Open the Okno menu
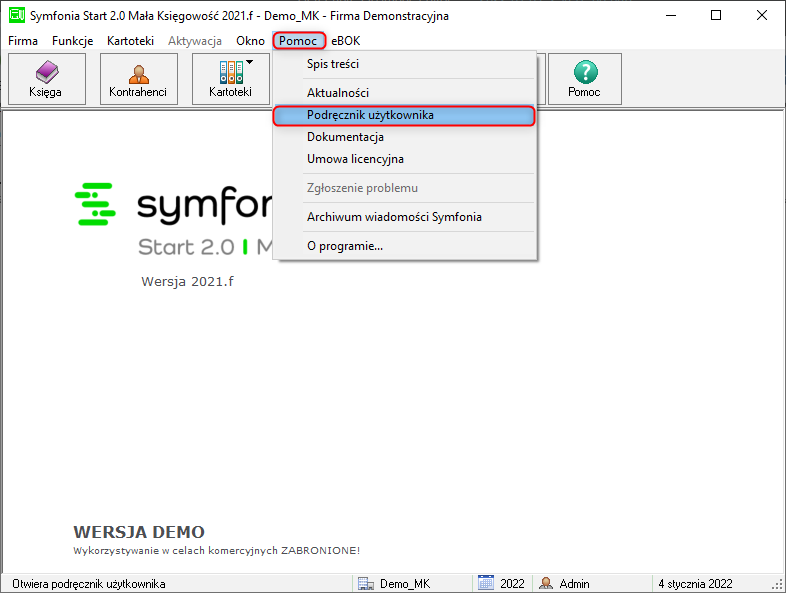 point(250,41)
